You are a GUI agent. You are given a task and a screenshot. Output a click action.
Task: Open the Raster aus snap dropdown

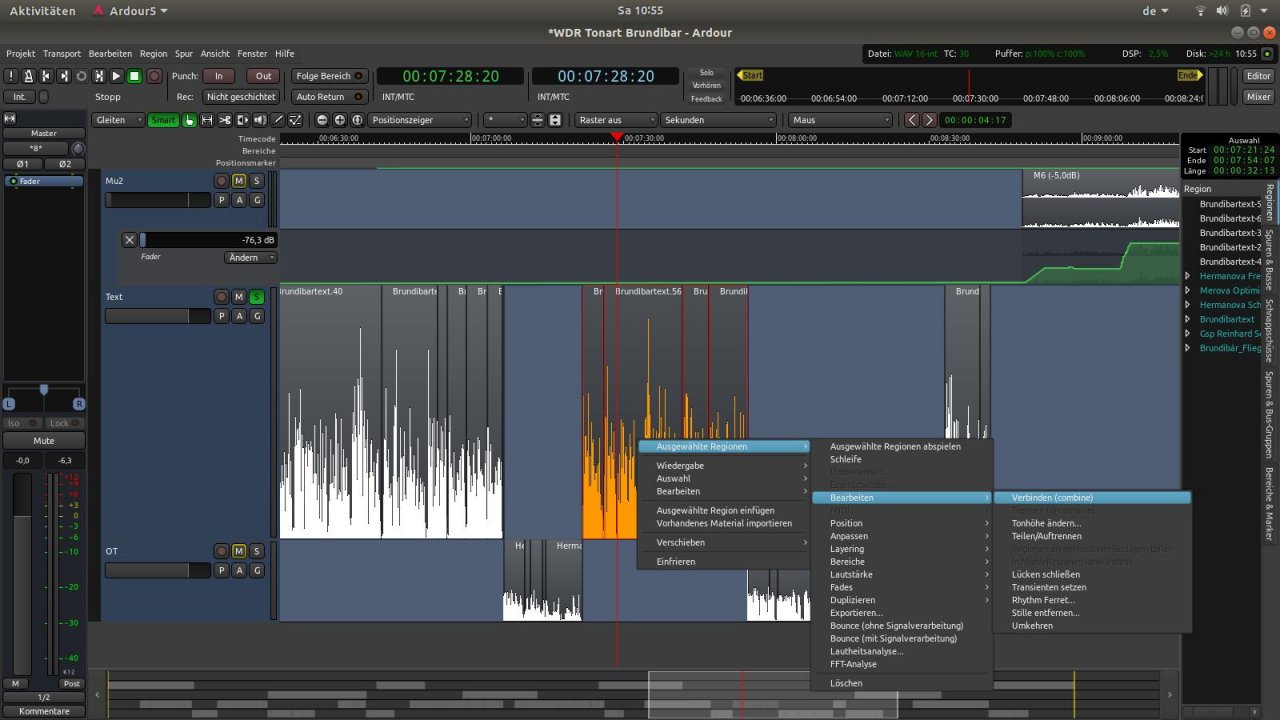click(616, 120)
